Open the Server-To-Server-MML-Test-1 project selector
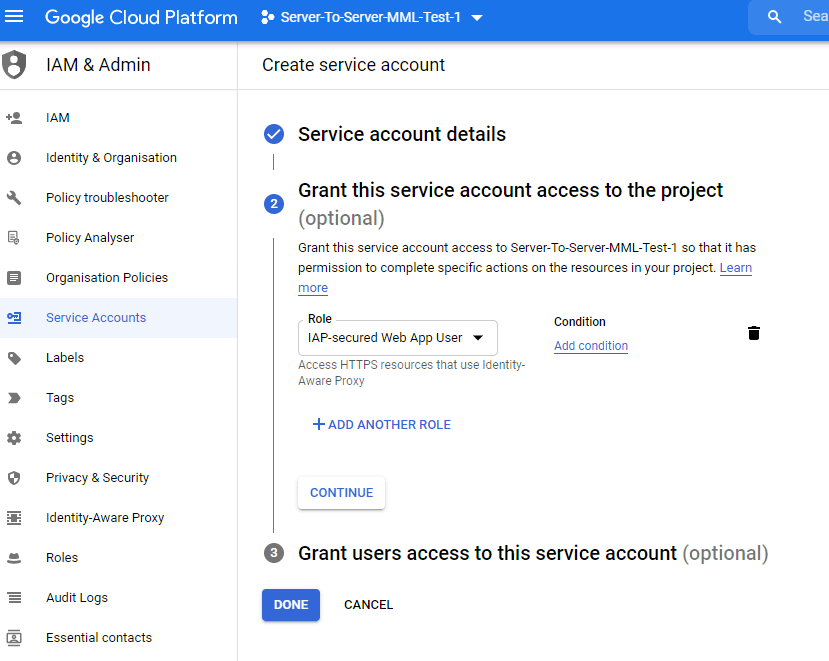This screenshot has width=829, height=661. 372,17
